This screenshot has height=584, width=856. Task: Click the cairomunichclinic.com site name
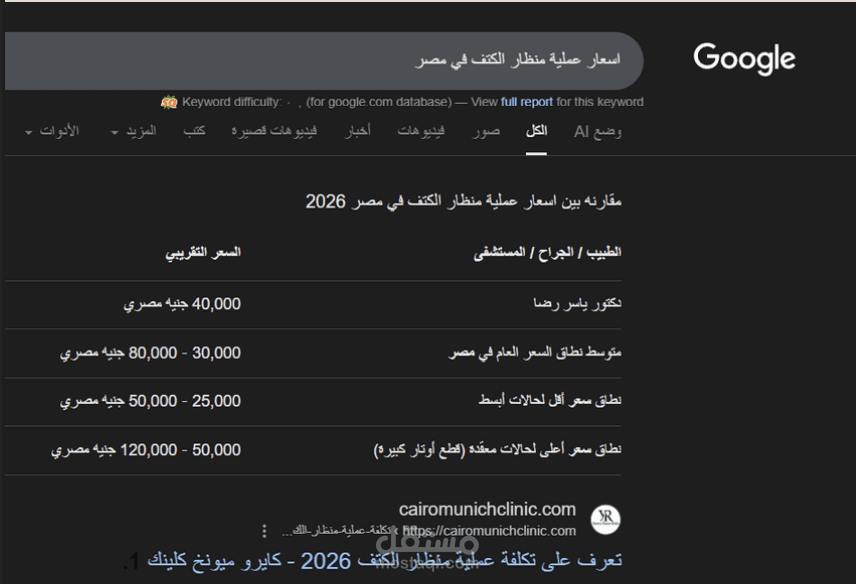pos(487,510)
